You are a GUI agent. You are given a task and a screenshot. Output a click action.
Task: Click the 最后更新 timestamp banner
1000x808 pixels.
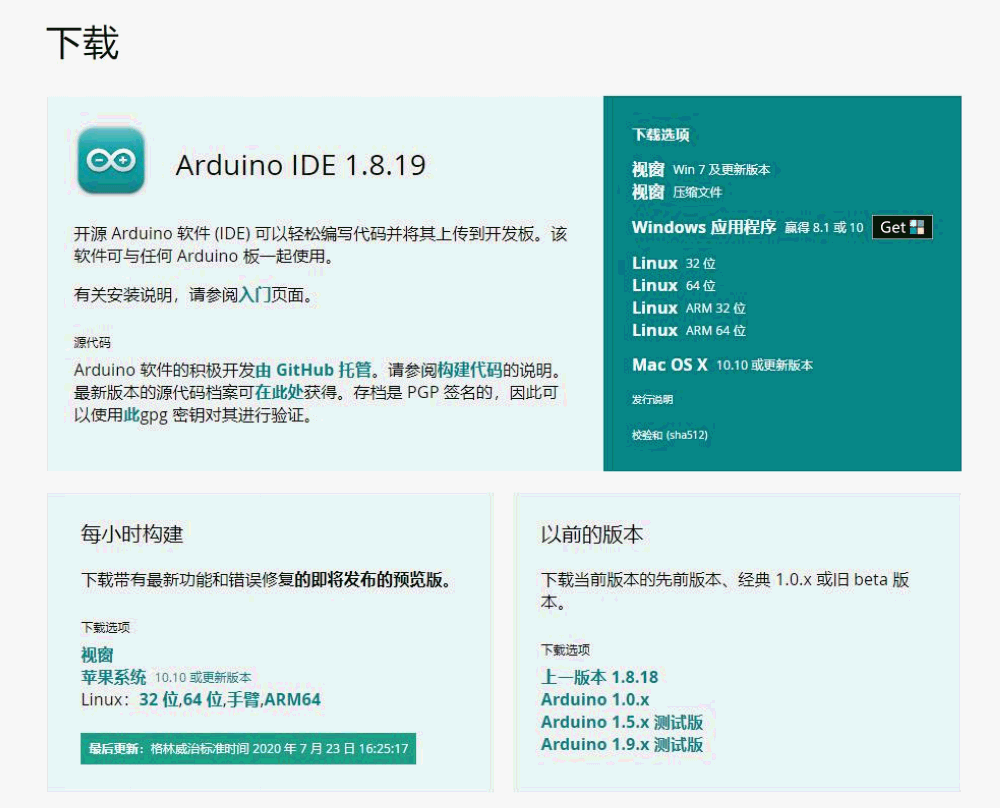[248, 749]
